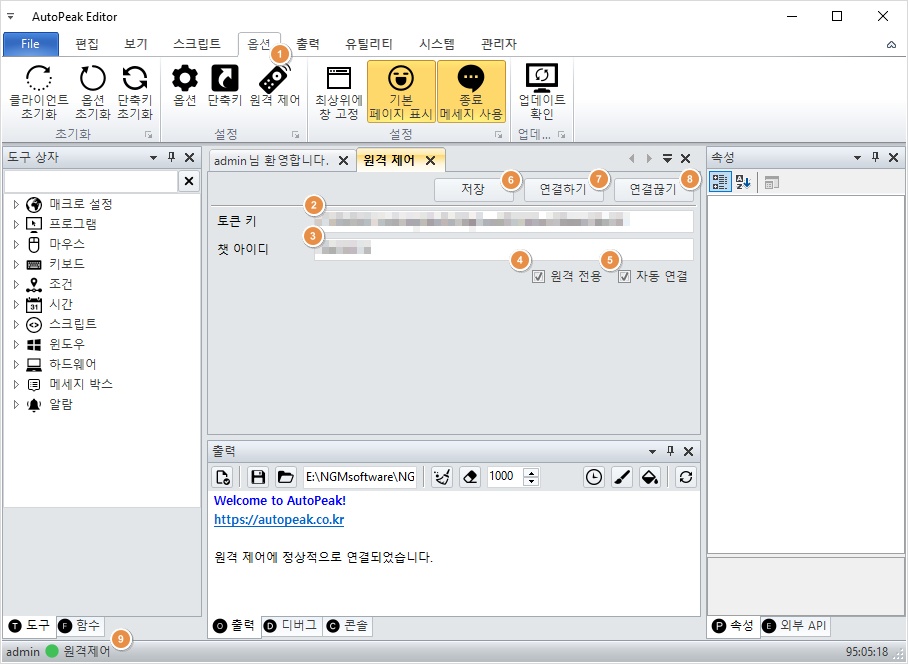The image size is (908, 664).
Task: Click new output file icon in 출력 toolbar
Action: pos(223,477)
